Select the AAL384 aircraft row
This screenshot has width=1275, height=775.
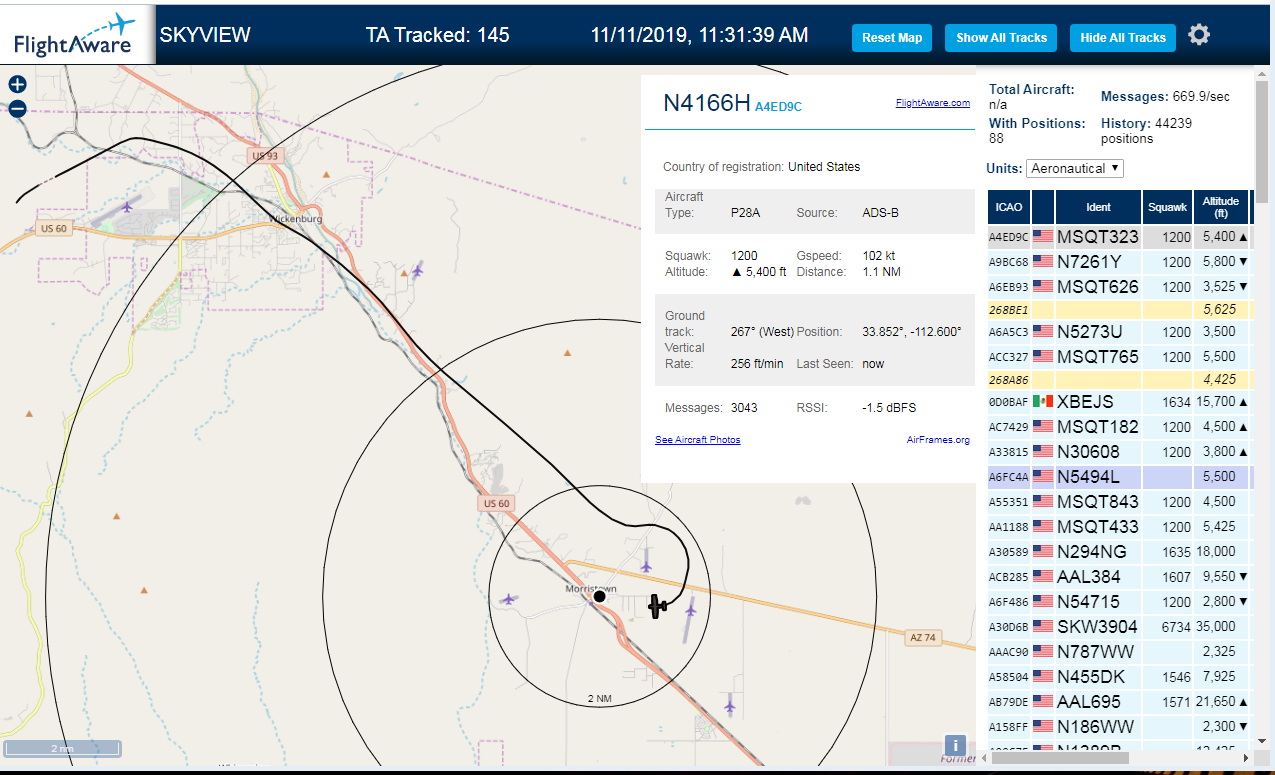coord(1119,577)
